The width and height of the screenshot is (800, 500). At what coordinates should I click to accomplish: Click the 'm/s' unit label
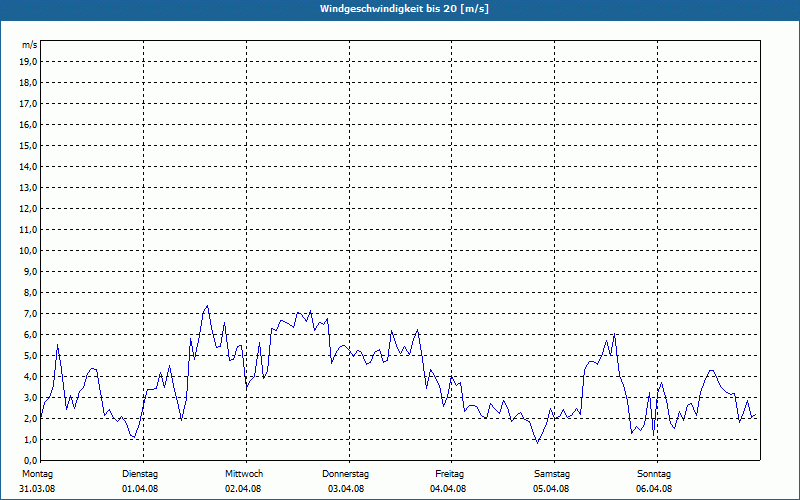pos(30,45)
